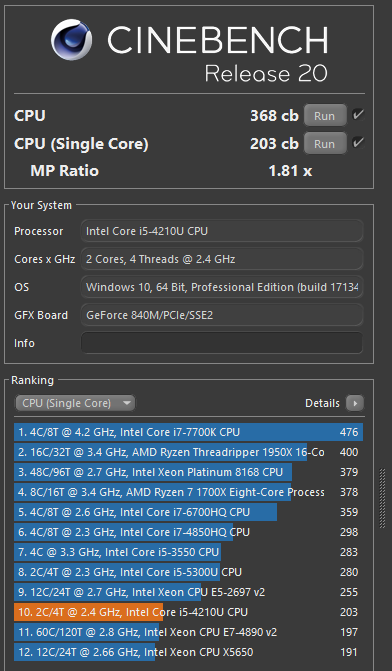Screen dimensions: 392x671
Task: Select ranking row Intel Core i5-5300U
Action: (x=189, y=572)
